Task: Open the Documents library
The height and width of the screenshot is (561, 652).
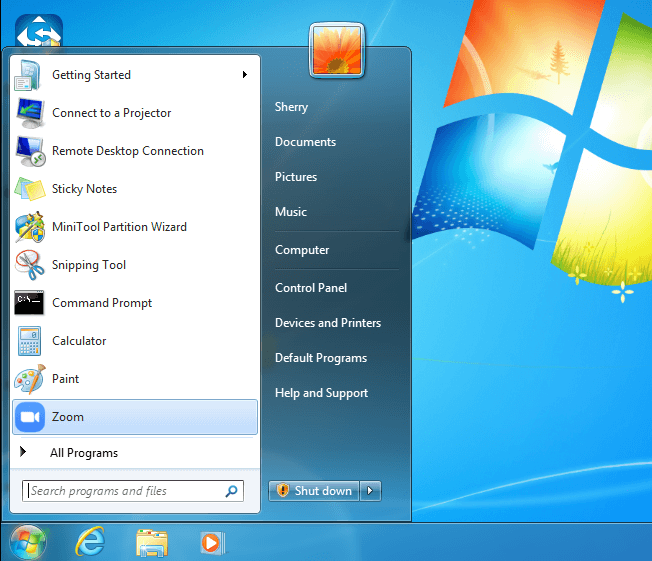Action: [305, 142]
